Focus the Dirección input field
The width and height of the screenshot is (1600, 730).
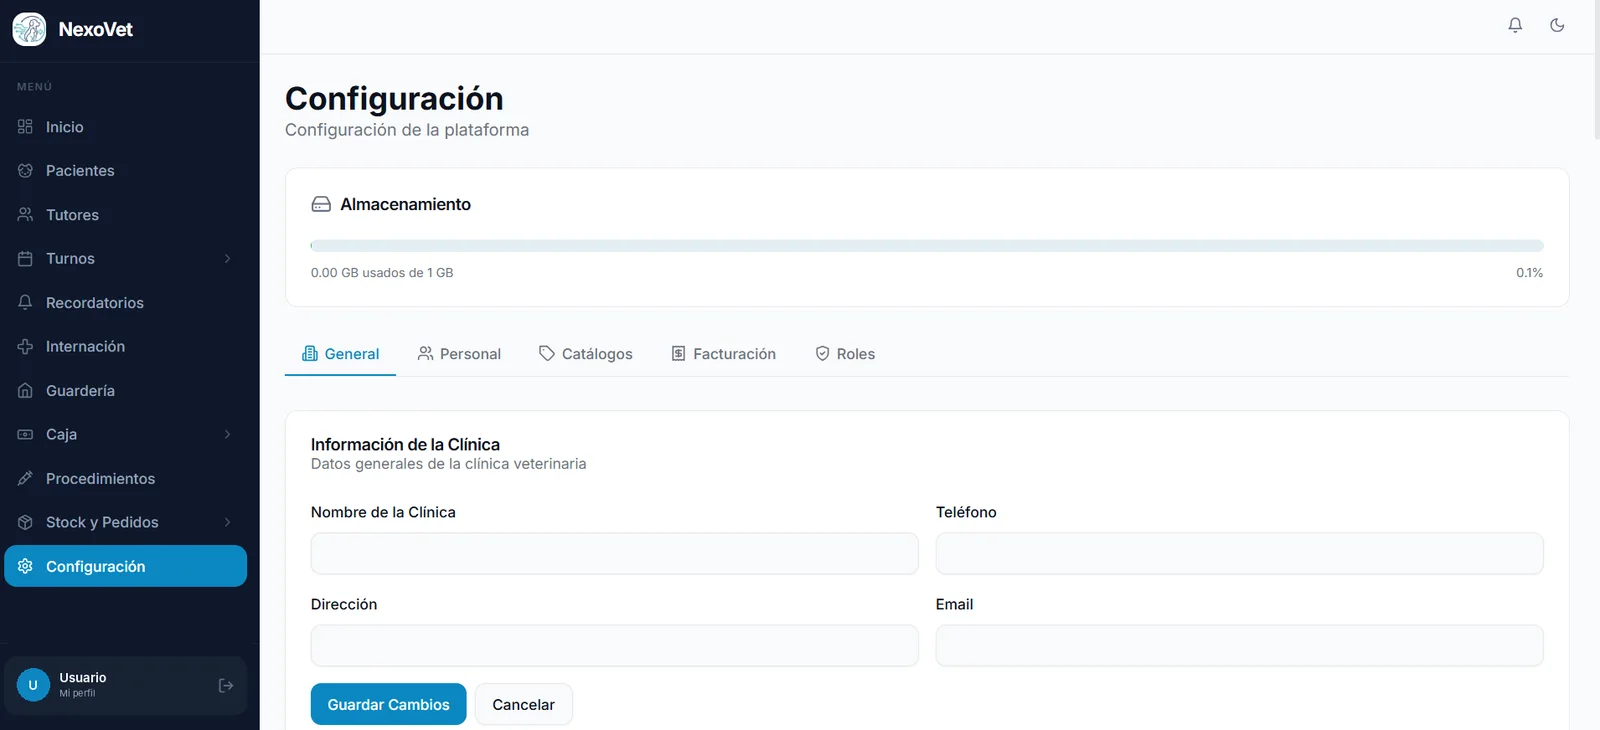(614, 645)
